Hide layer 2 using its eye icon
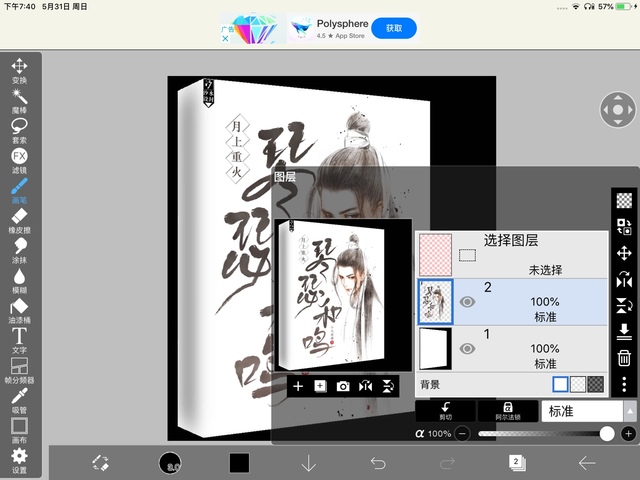640x480 pixels. [x=466, y=302]
